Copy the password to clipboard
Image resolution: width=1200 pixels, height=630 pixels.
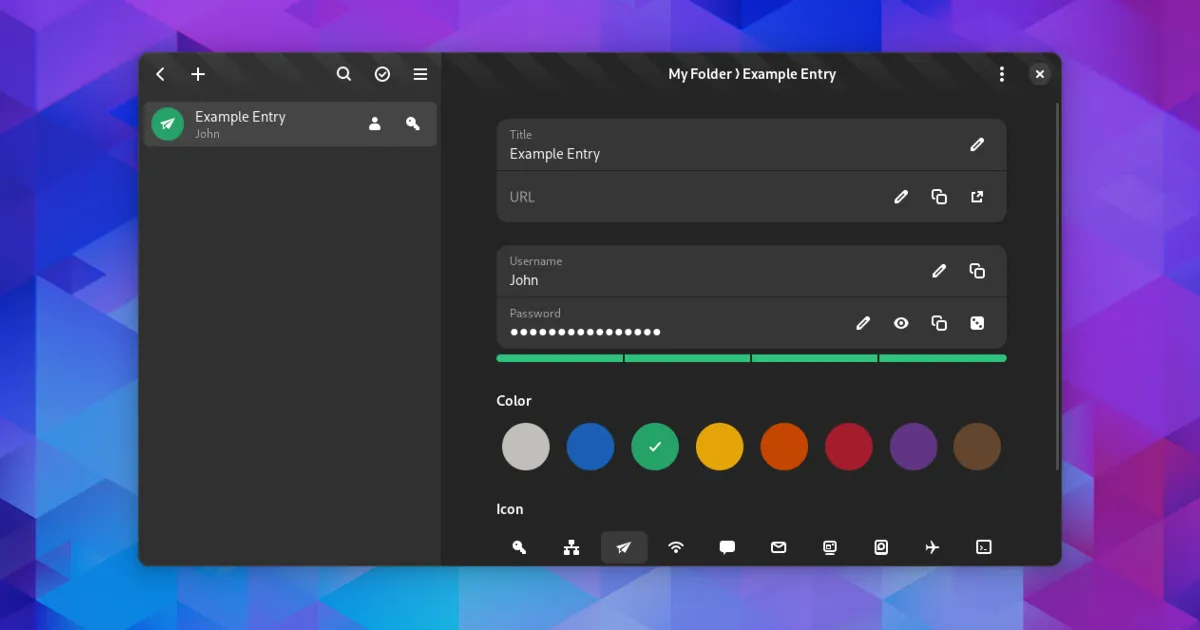(939, 323)
